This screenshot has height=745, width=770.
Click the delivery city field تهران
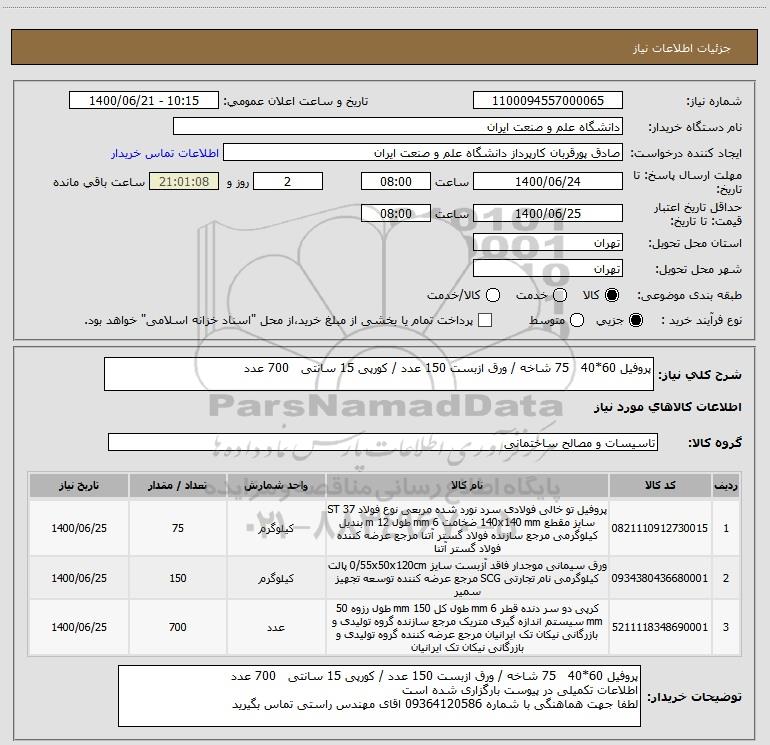point(548,269)
